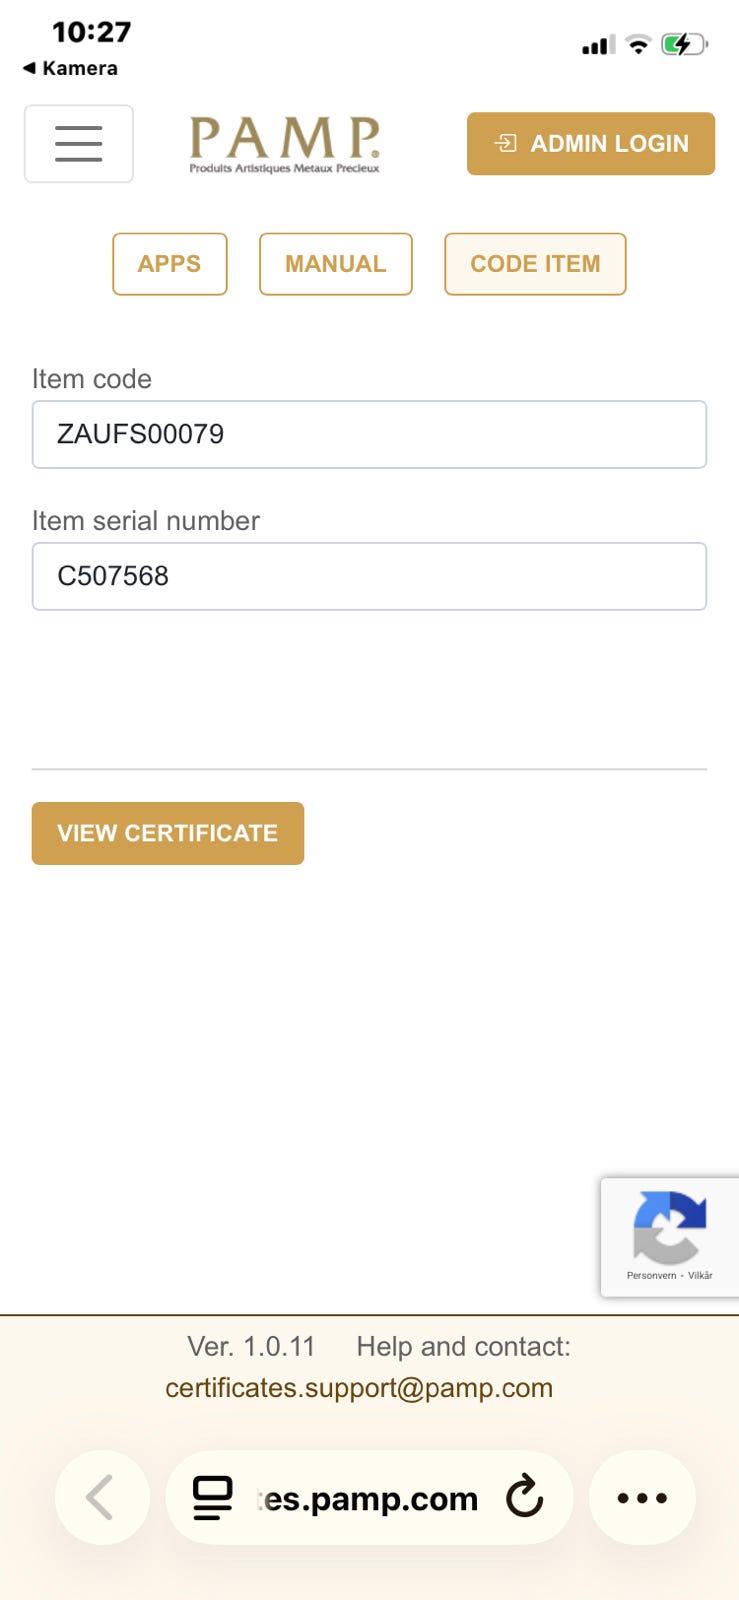Return to Kamera app via back arrow
Image resolution: width=739 pixels, height=1600 pixels.
(70, 68)
